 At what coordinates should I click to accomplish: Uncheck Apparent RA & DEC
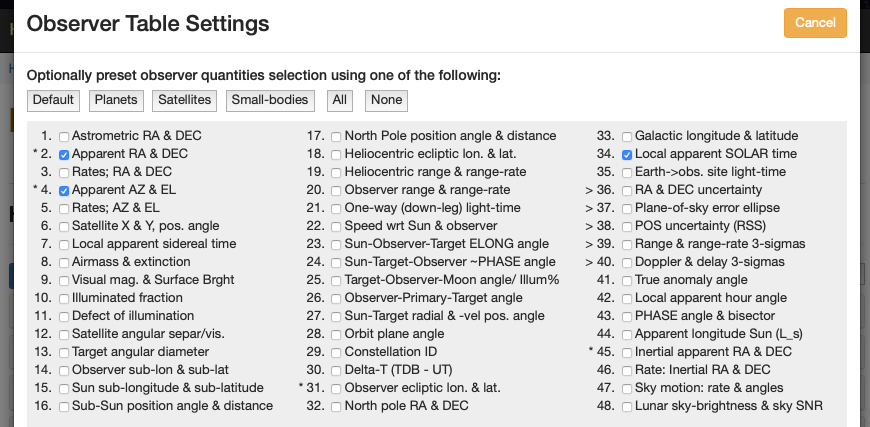64,155
